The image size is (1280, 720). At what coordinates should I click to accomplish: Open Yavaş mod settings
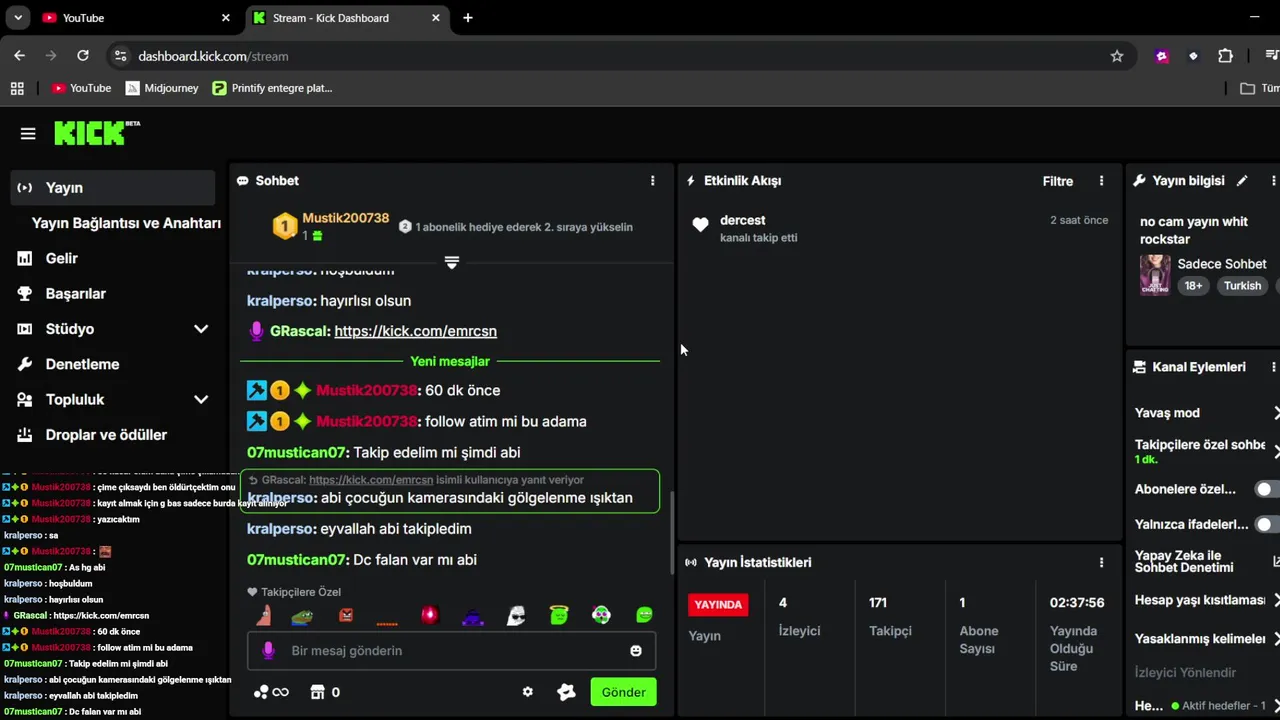click(x=1207, y=413)
